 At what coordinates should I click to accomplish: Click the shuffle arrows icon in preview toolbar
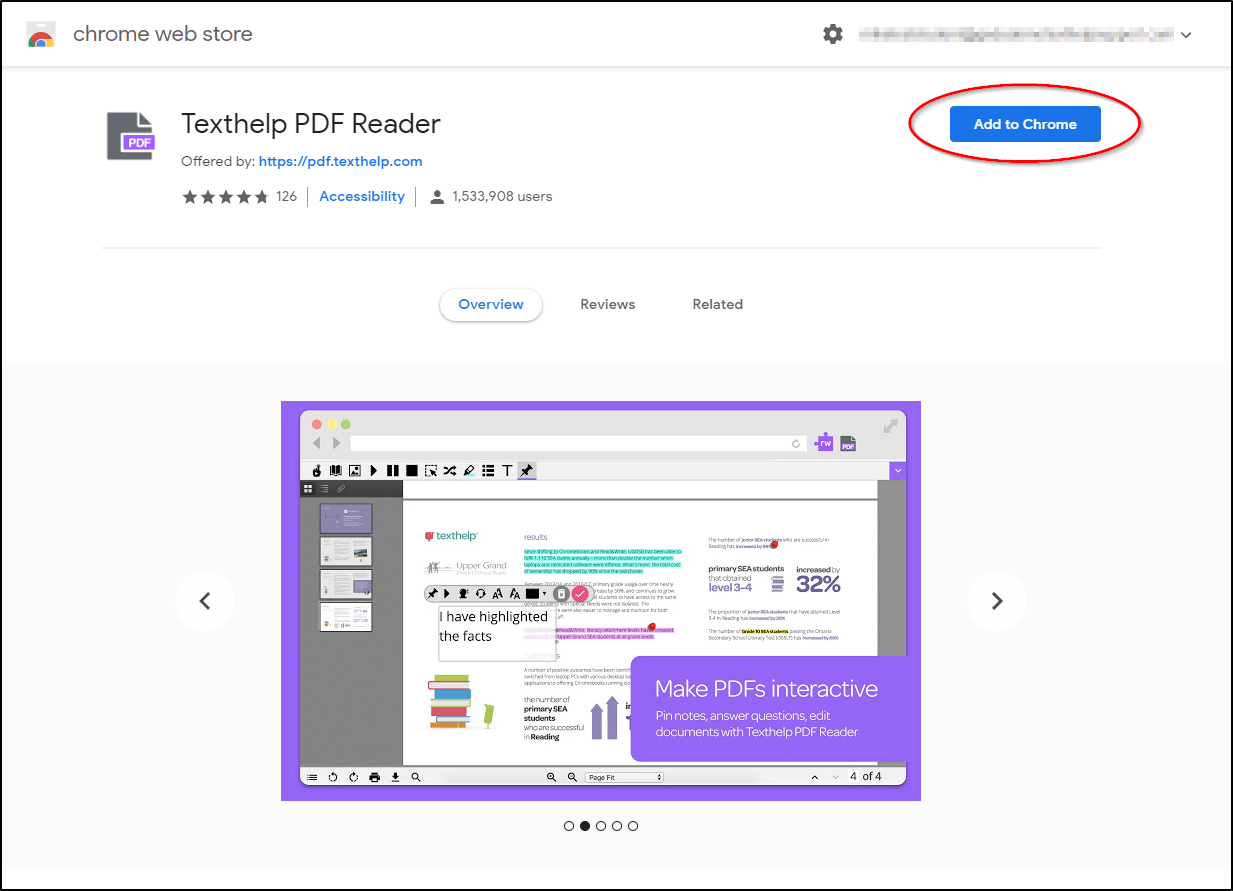click(449, 471)
